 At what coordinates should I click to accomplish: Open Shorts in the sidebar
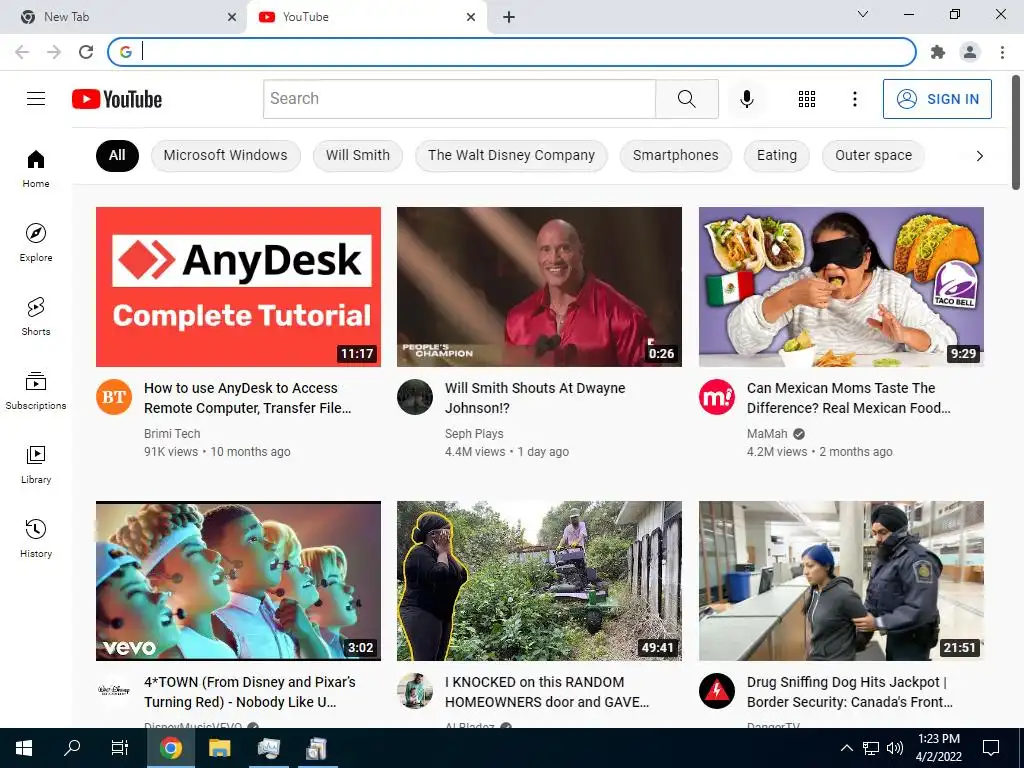[x=36, y=316]
